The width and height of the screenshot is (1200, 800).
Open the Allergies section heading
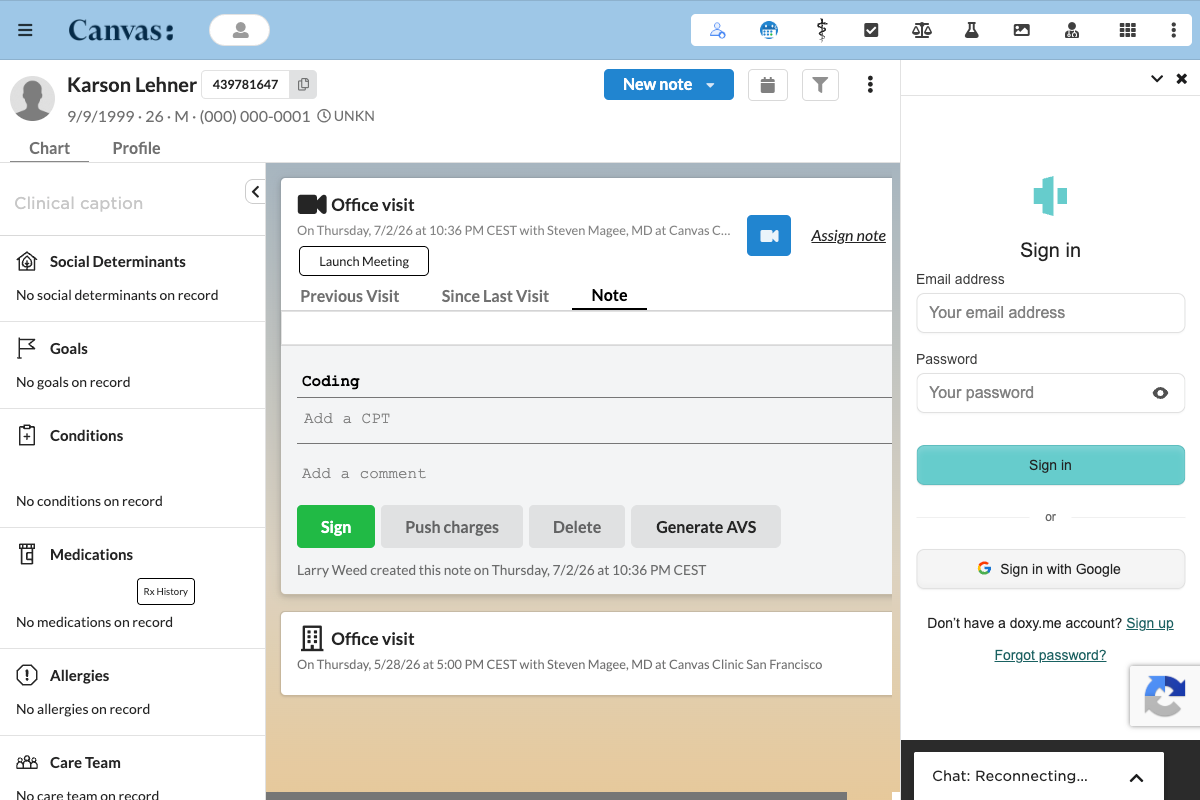[x=80, y=676]
